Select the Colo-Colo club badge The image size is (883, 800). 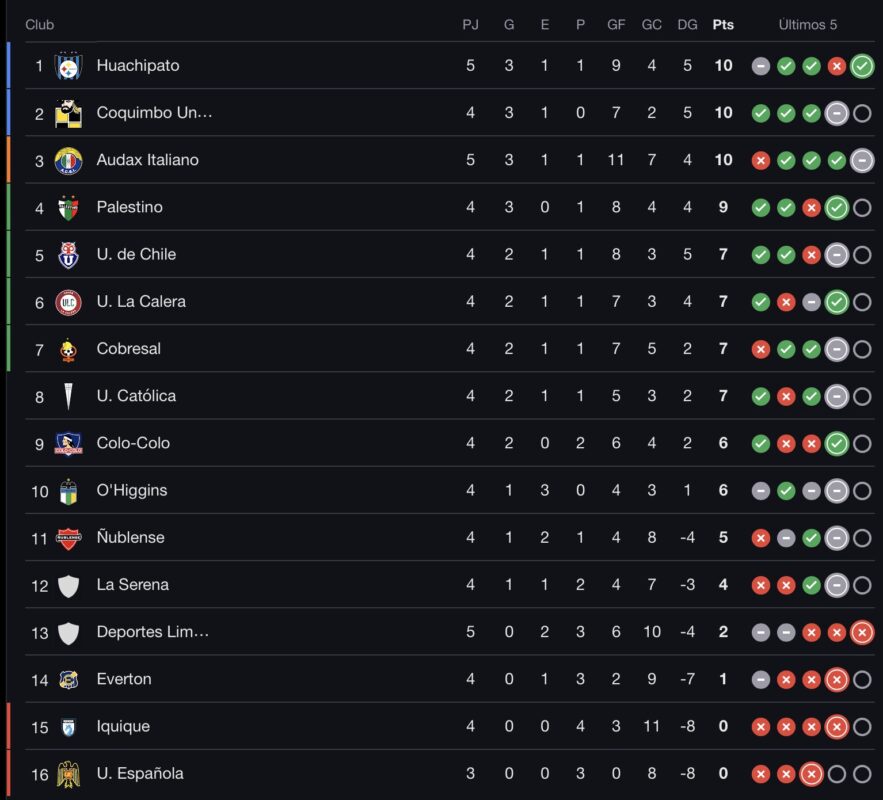click(x=70, y=442)
